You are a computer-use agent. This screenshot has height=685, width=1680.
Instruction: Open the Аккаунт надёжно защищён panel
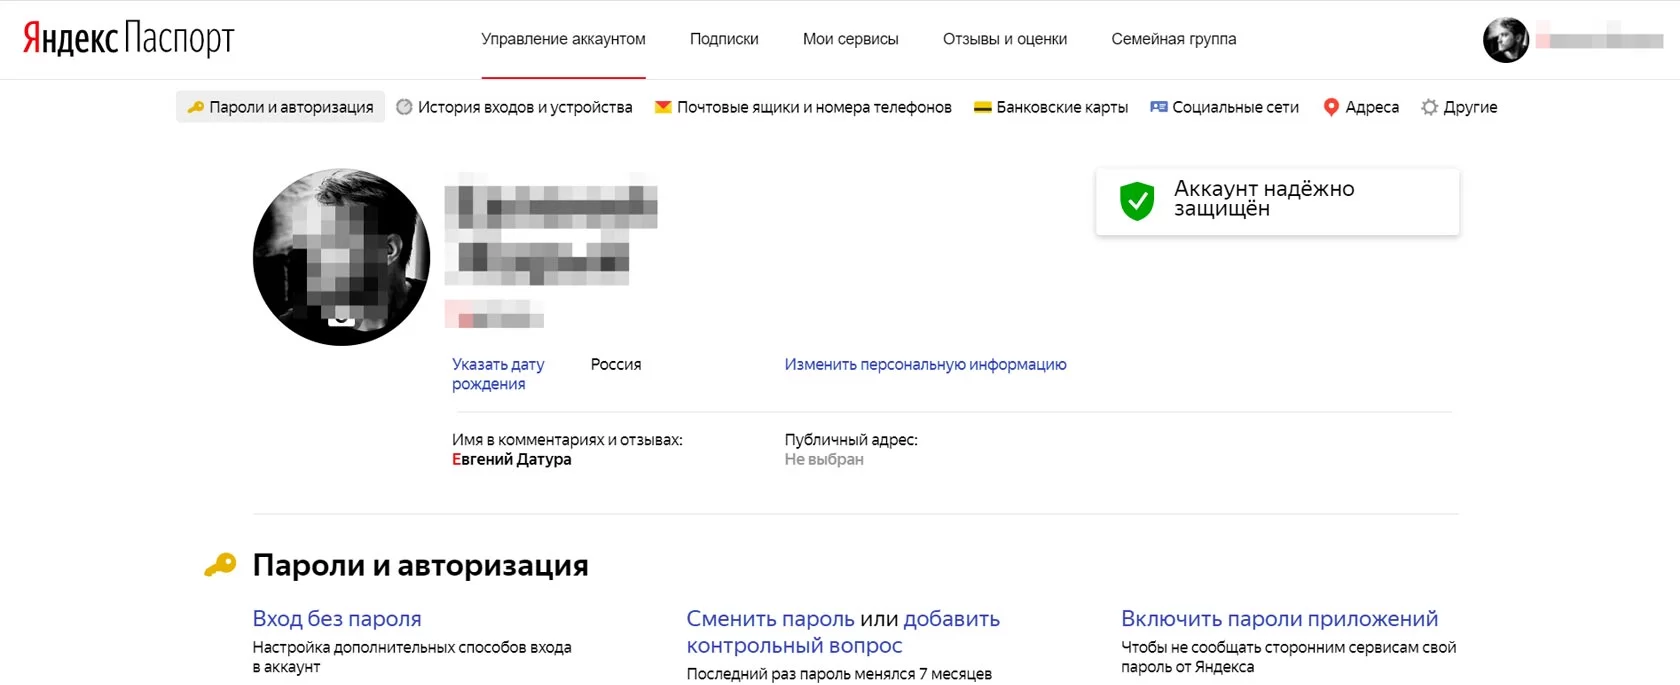(x=1277, y=201)
